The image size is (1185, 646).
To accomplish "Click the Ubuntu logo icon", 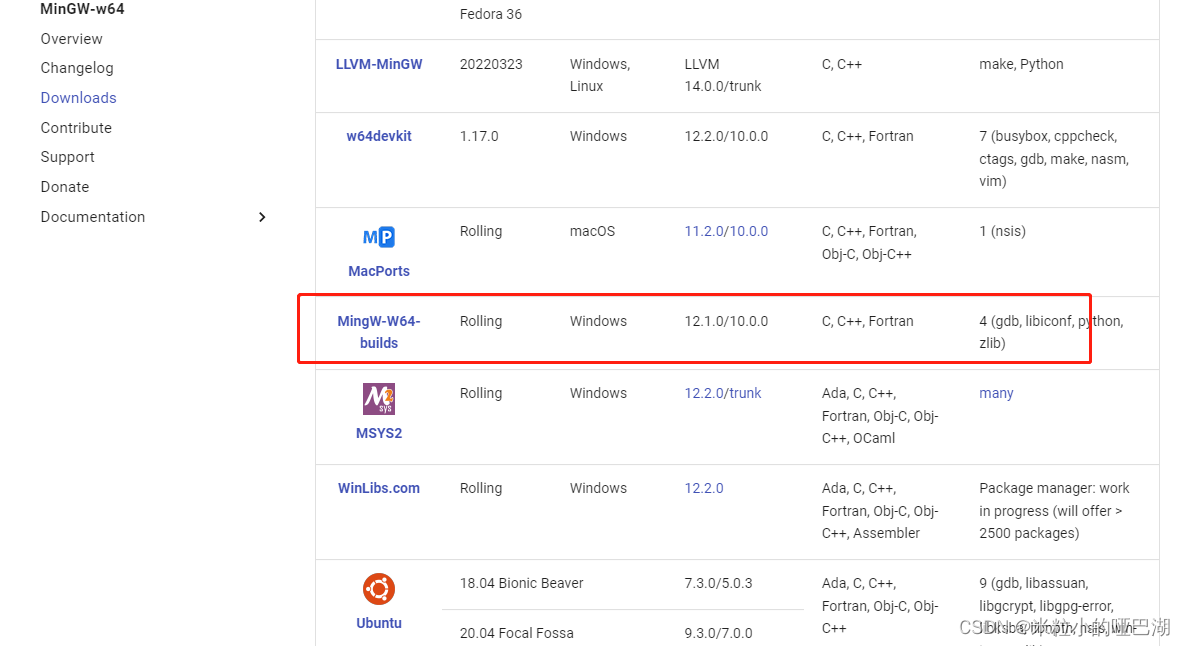I will click(x=379, y=589).
